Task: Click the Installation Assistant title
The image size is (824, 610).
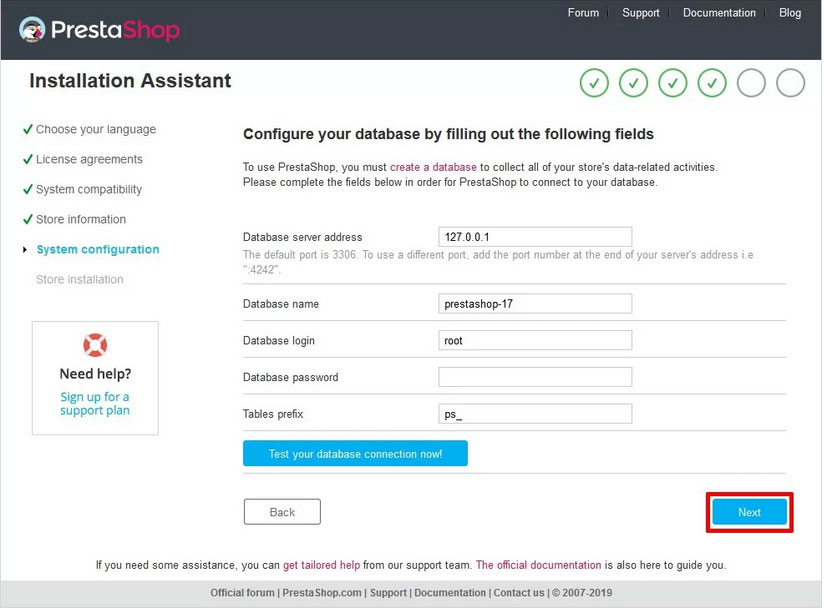Action: [130, 81]
